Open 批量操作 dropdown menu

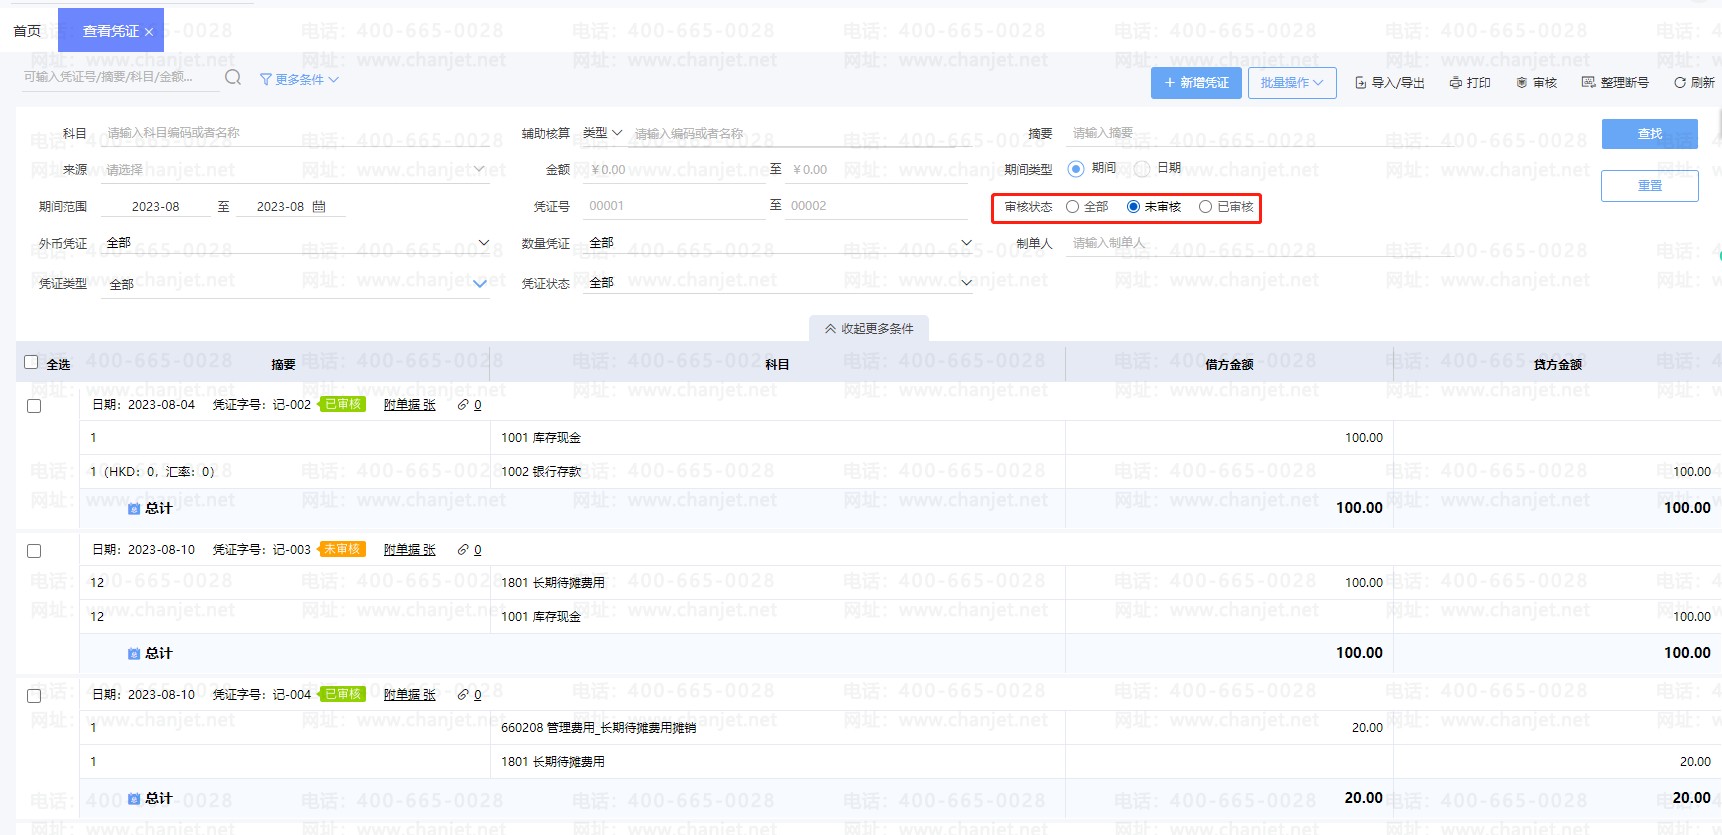click(x=1292, y=83)
